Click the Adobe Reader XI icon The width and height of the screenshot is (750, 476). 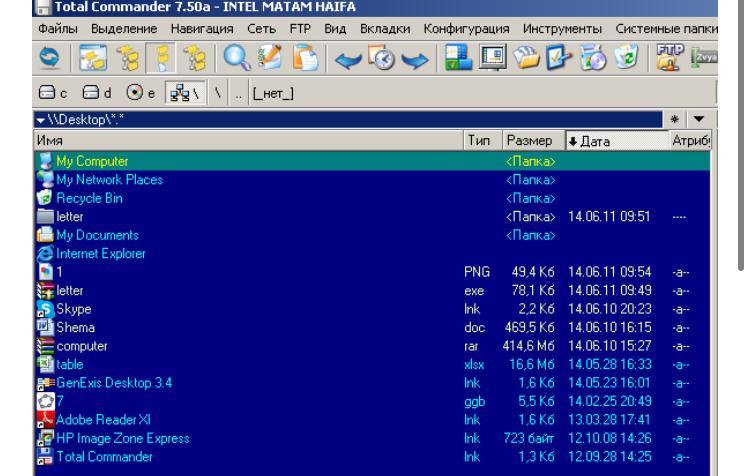coord(45,420)
